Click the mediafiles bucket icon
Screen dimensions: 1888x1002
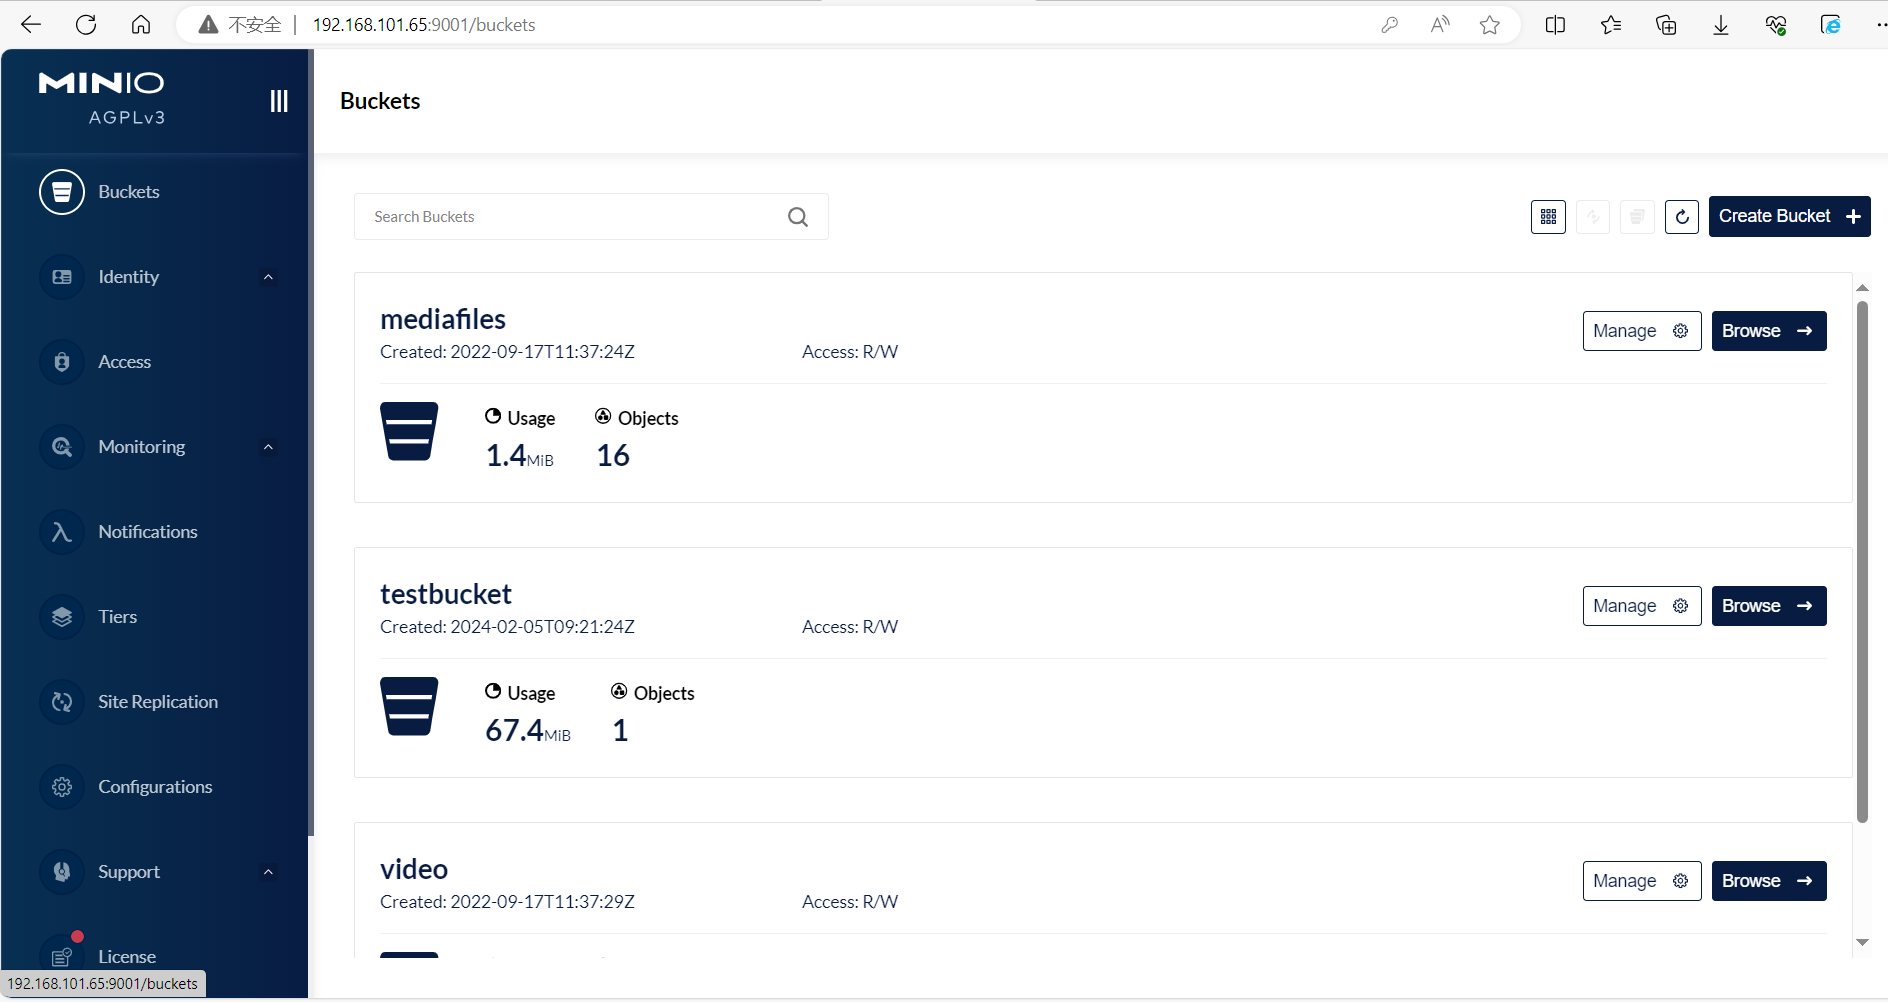coord(409,431)
